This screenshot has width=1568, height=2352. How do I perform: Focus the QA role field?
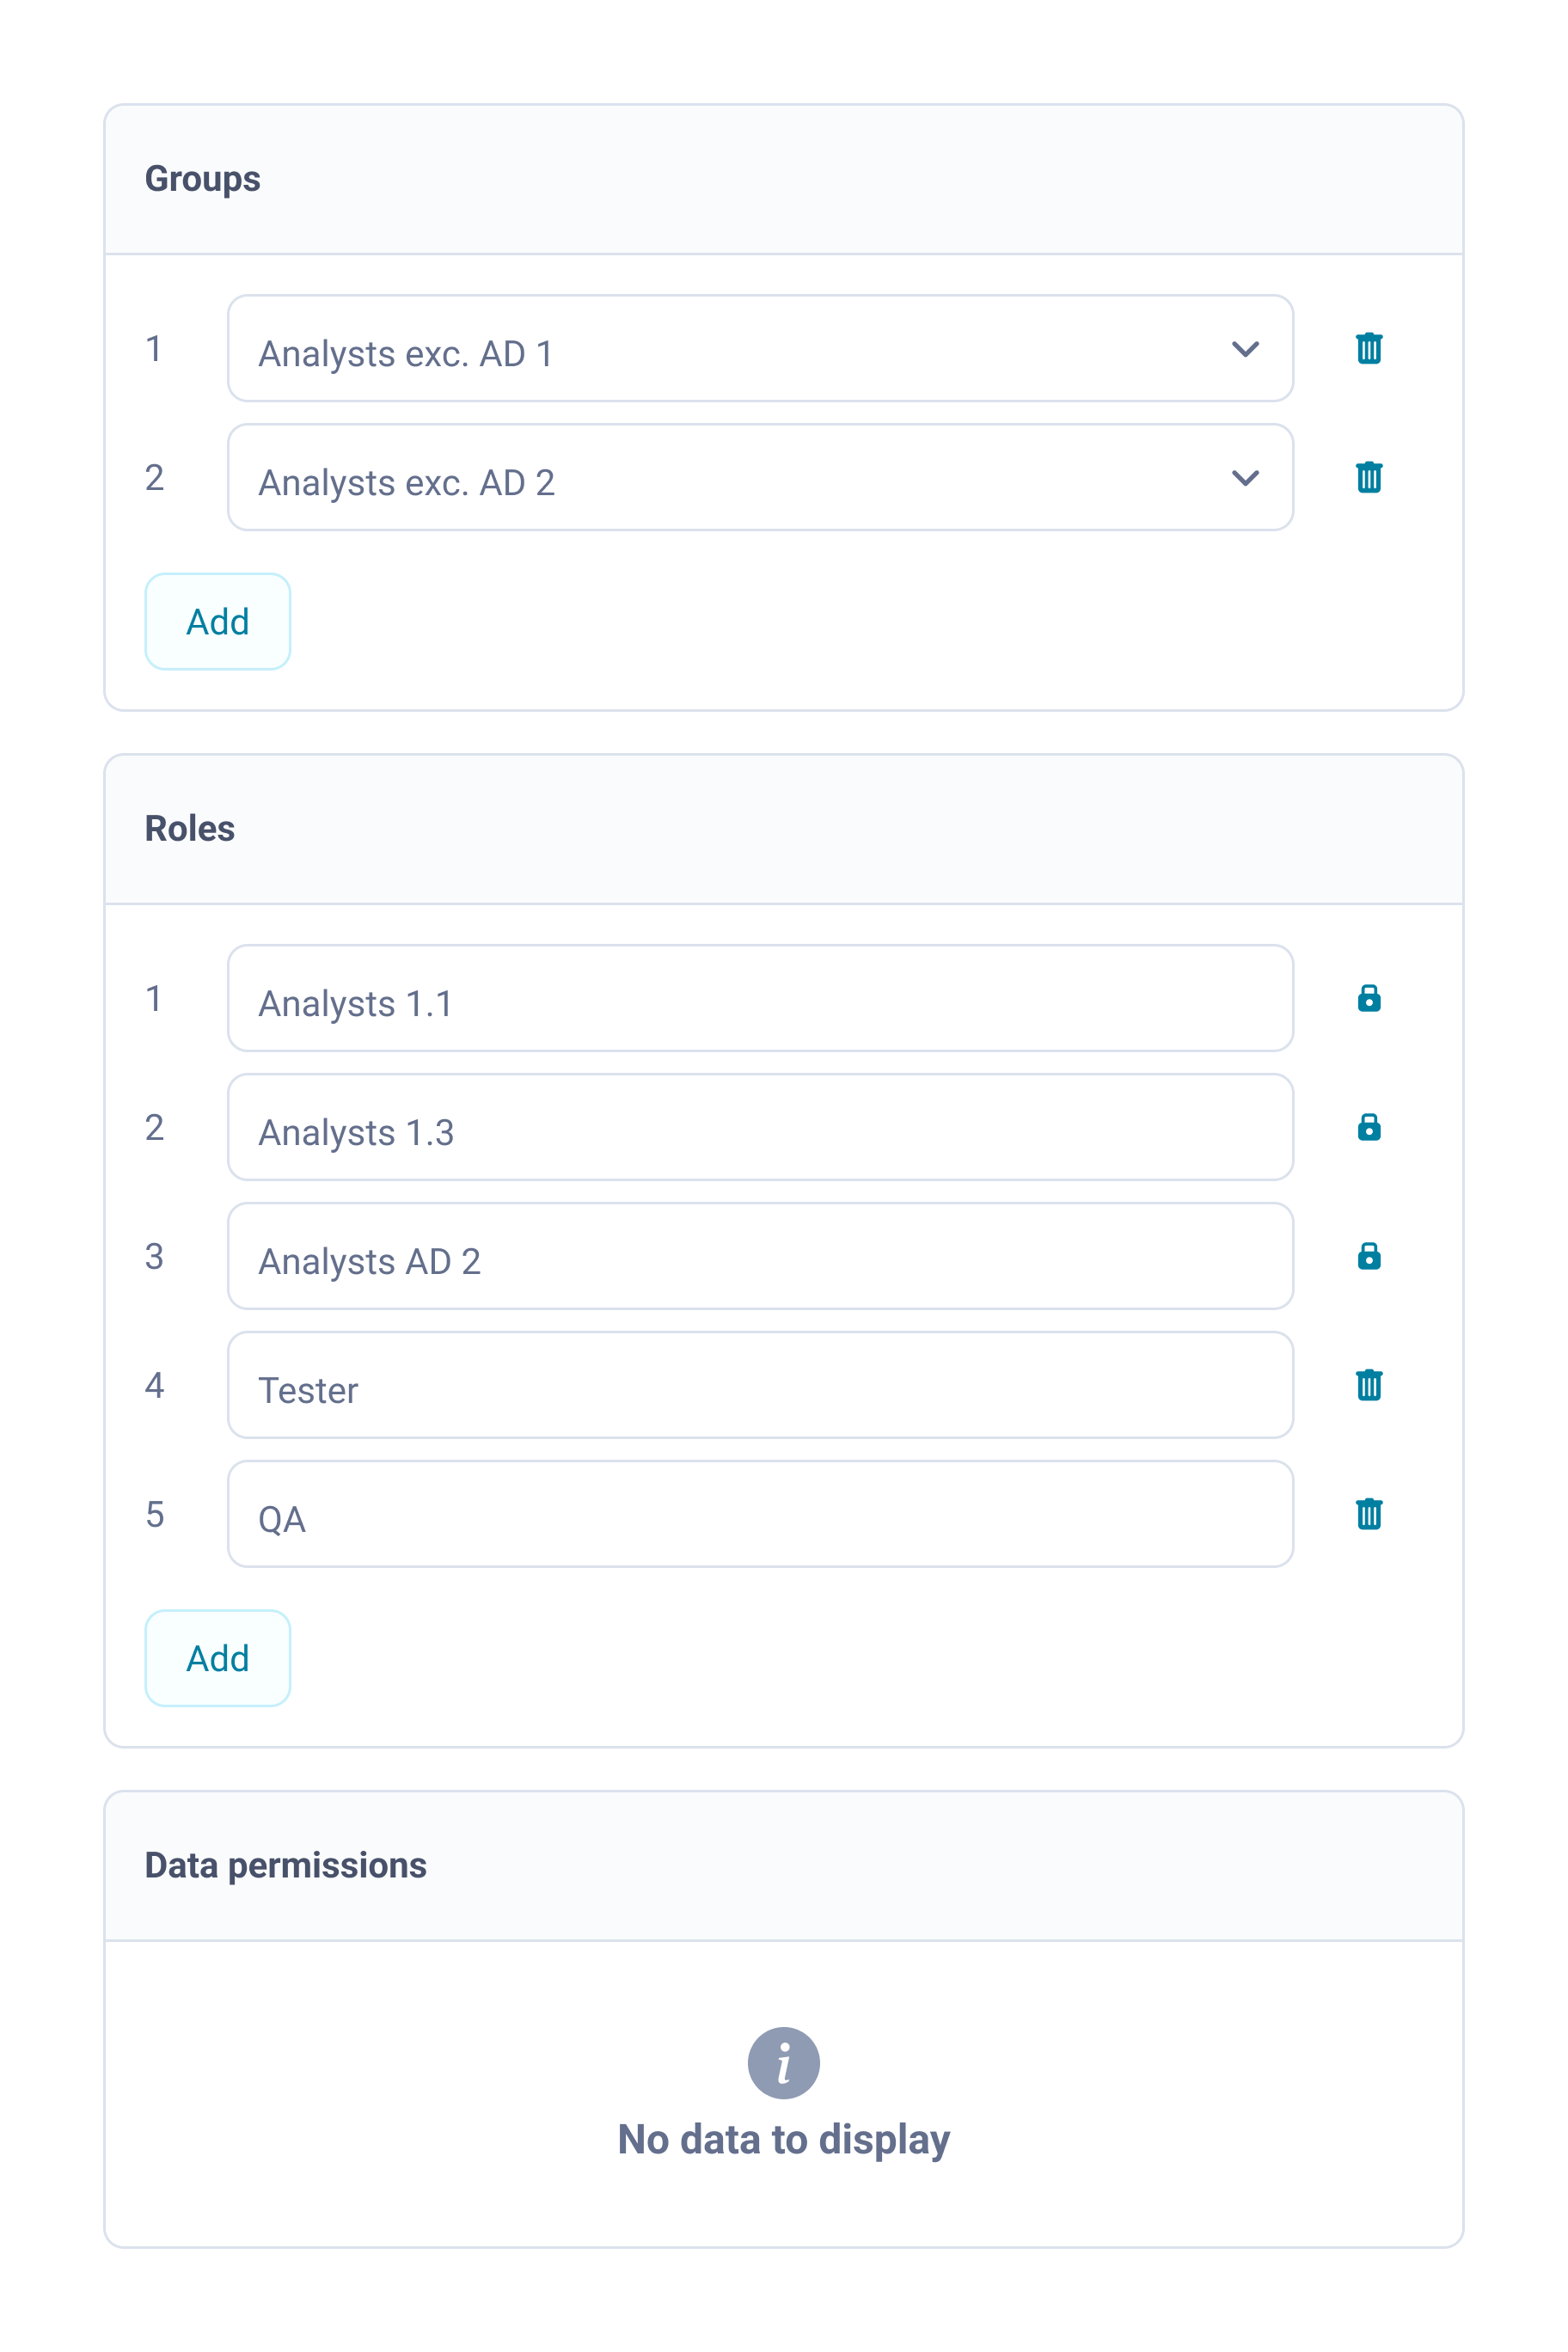pos(760,1514)
